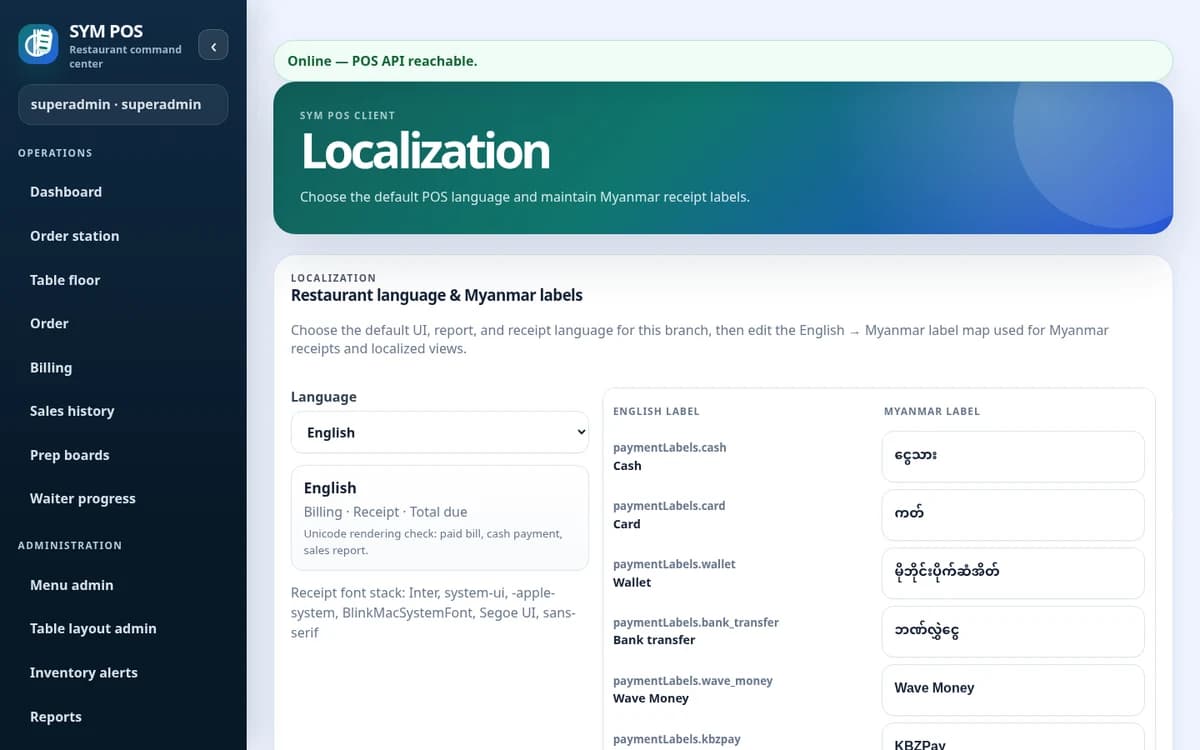Open the Language dropdown set to English
Viewport: 1200px width, 750px height.
coord(440,432)
